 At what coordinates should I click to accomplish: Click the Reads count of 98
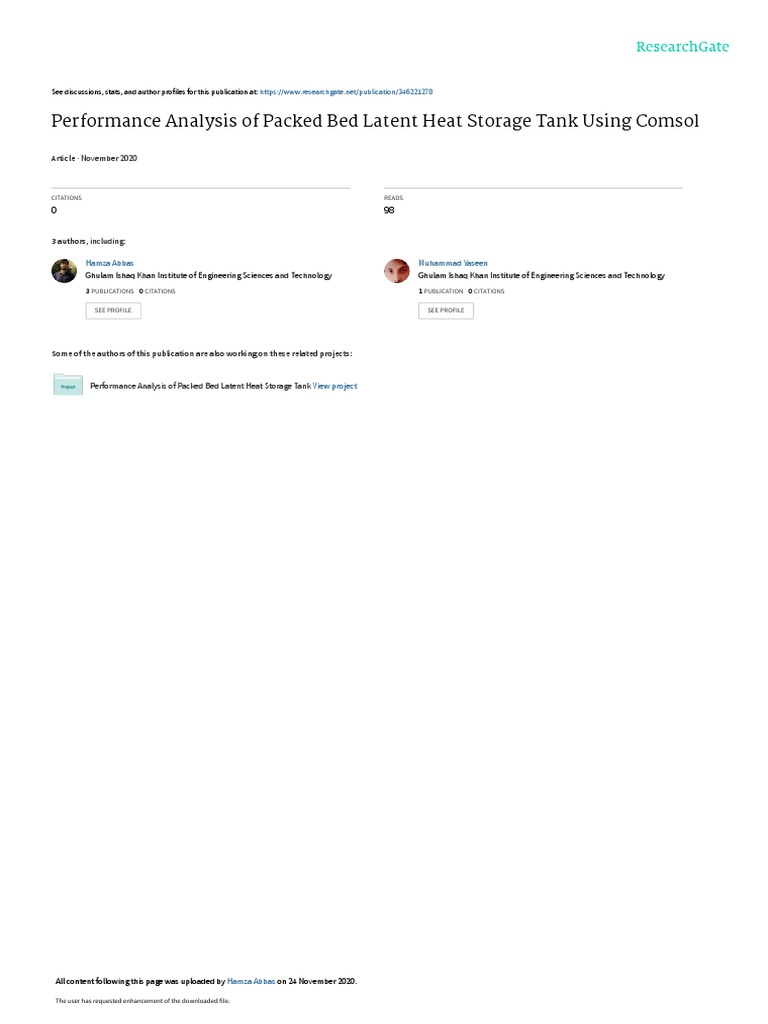(389, 210)
